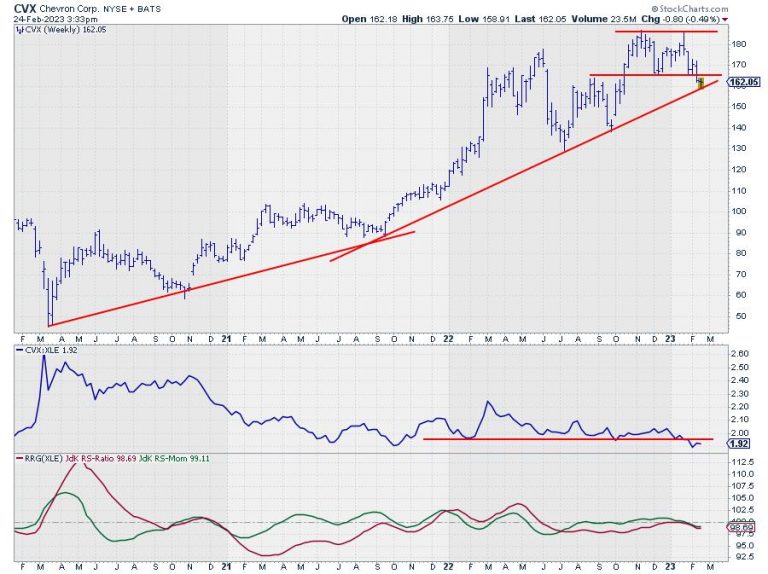The image size is (768, 574).
Task: Click the CVX:XLE 1.92 legend label
Action: click(x=51, y=350)
